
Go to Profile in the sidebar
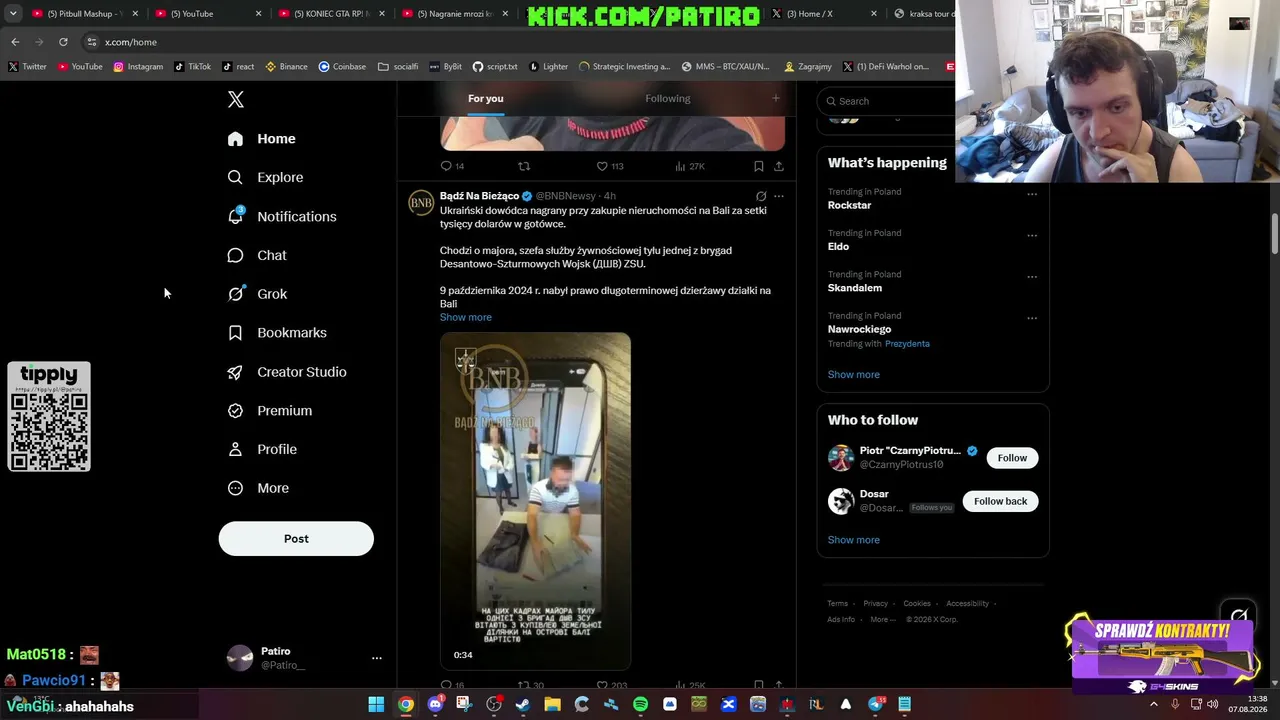pyautogui.click(x=262, y=449)
